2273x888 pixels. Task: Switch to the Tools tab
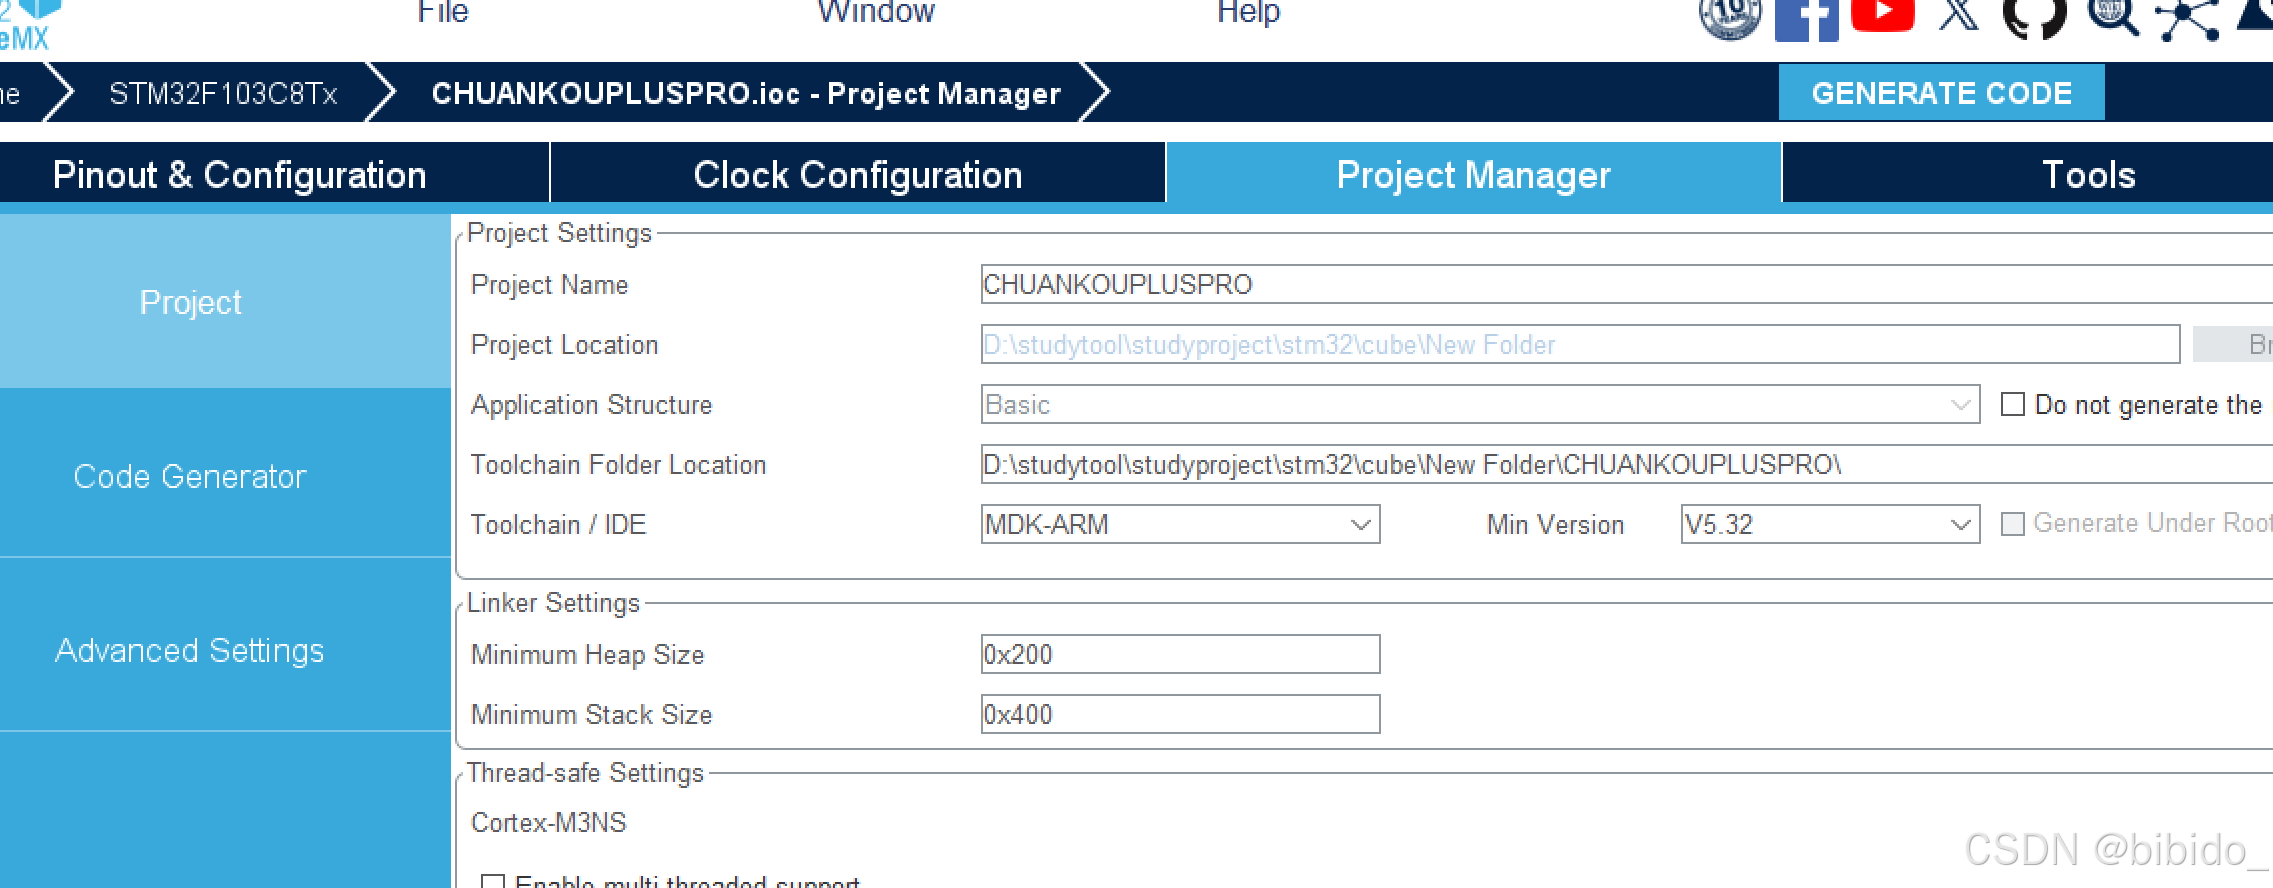tap(2028, 174)
